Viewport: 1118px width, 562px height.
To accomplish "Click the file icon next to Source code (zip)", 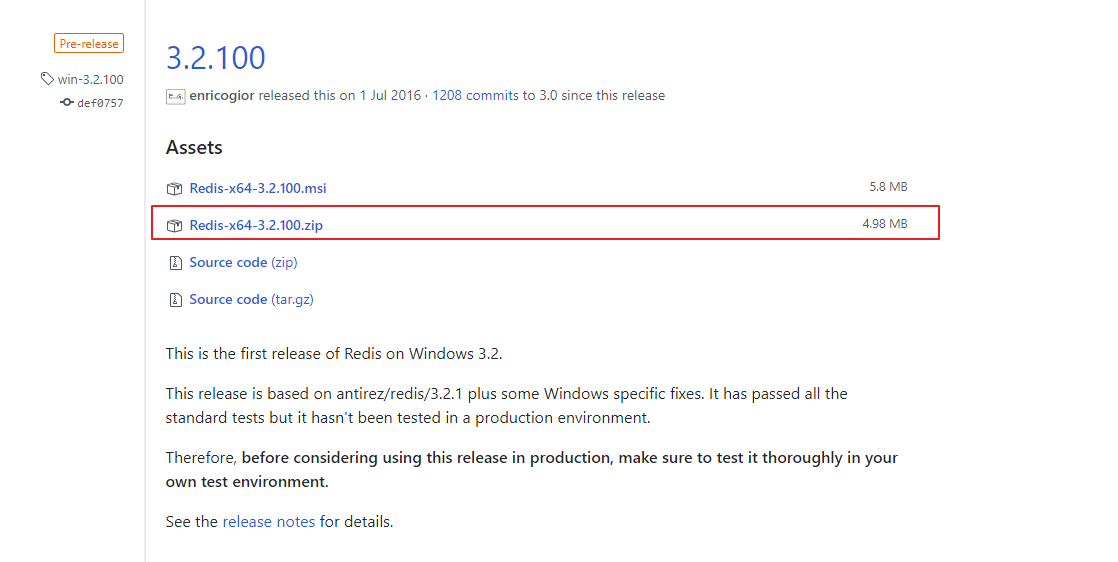I will pos(174,263).
